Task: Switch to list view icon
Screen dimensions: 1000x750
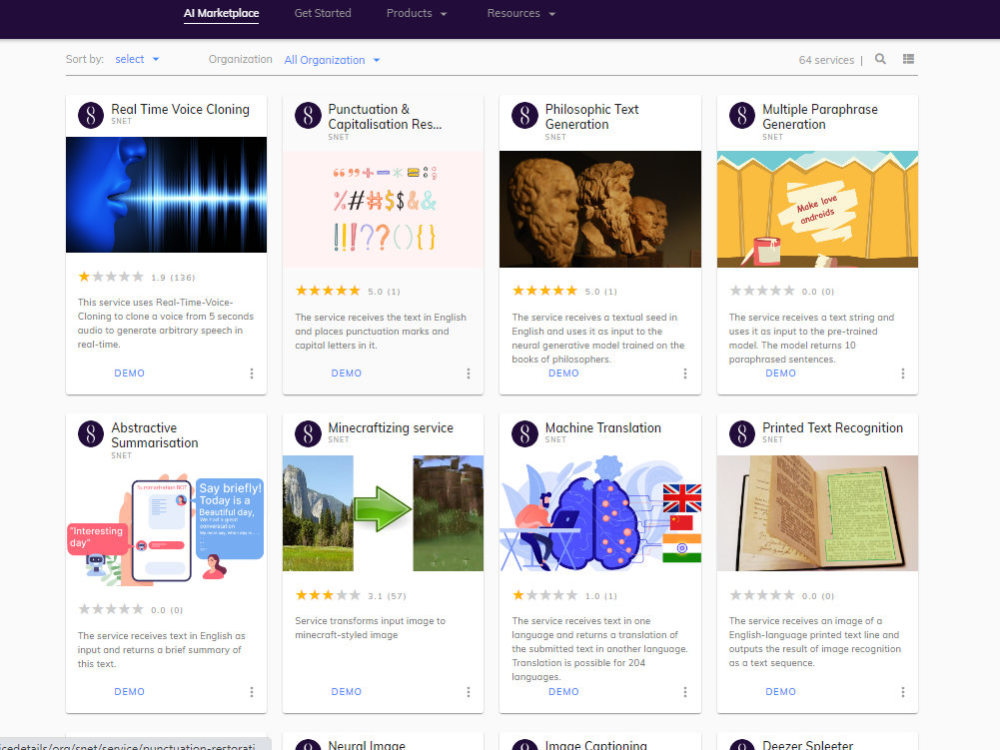Action: pos(908,59)
